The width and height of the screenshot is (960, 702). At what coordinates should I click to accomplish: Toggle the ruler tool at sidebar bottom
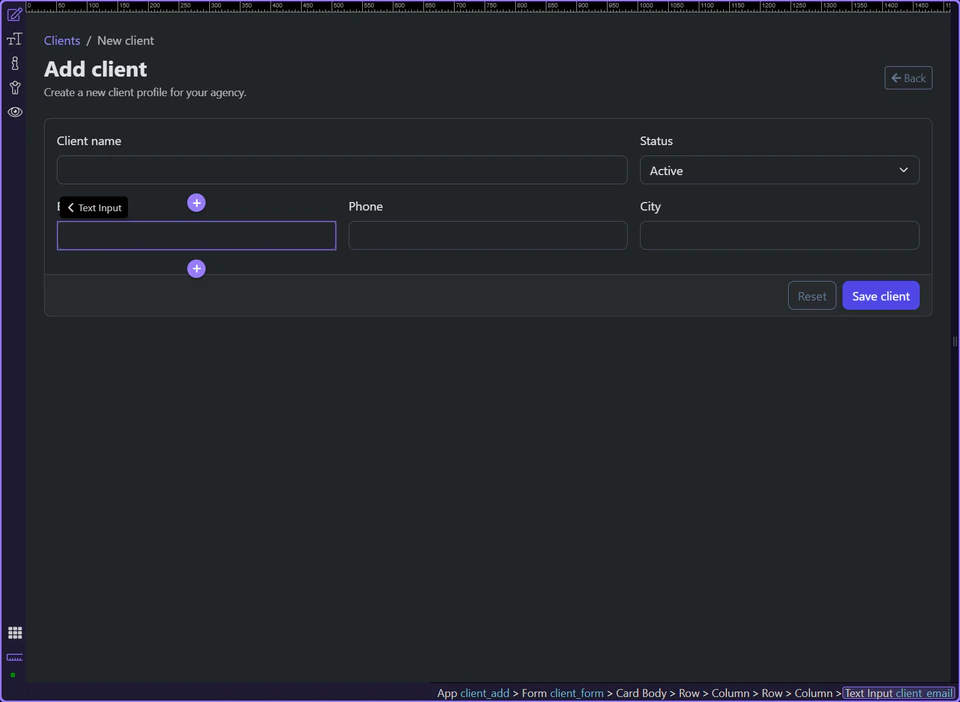coord(14,657)
